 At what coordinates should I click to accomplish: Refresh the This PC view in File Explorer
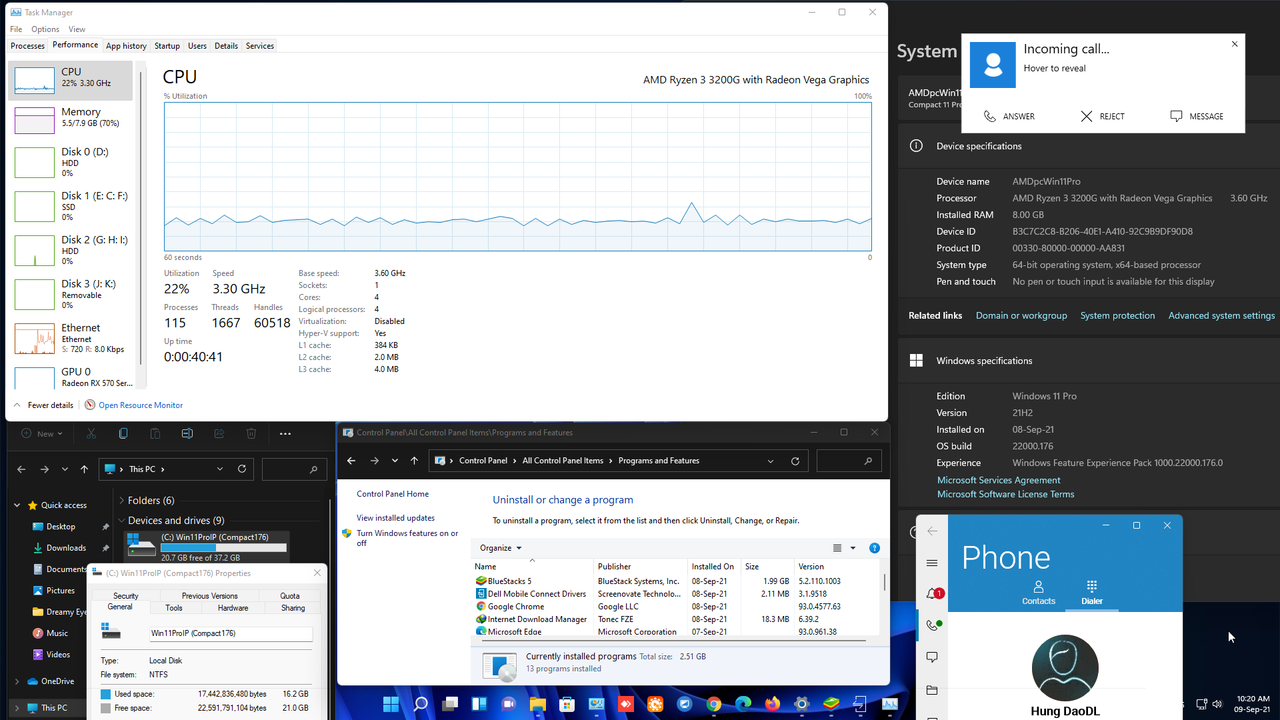[242, 468]
